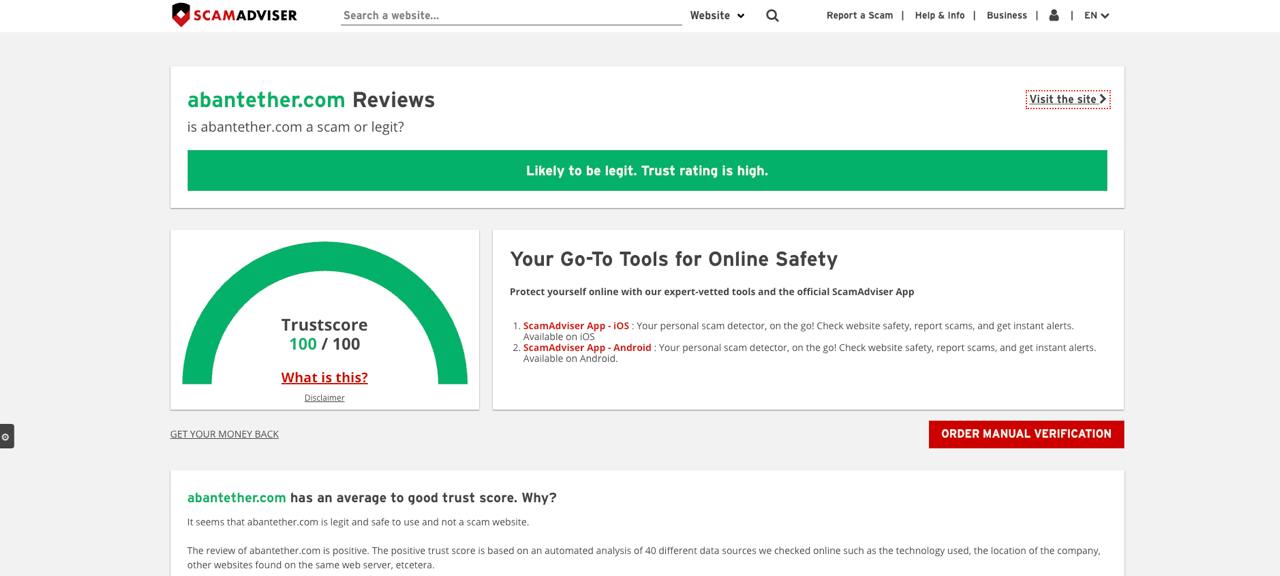Click the Get Your Money Back link
Viewport: 1280px width, 576px height.
(224, 434)
